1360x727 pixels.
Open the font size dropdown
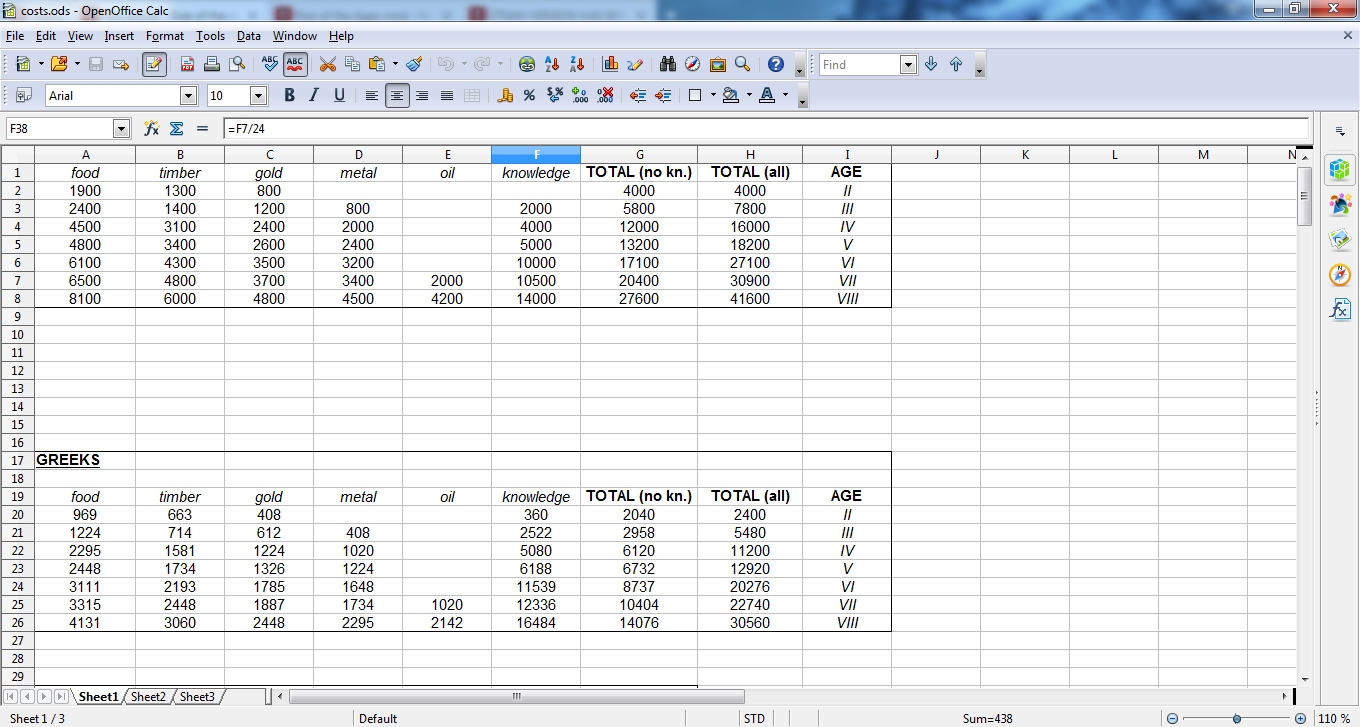point(258,95)
